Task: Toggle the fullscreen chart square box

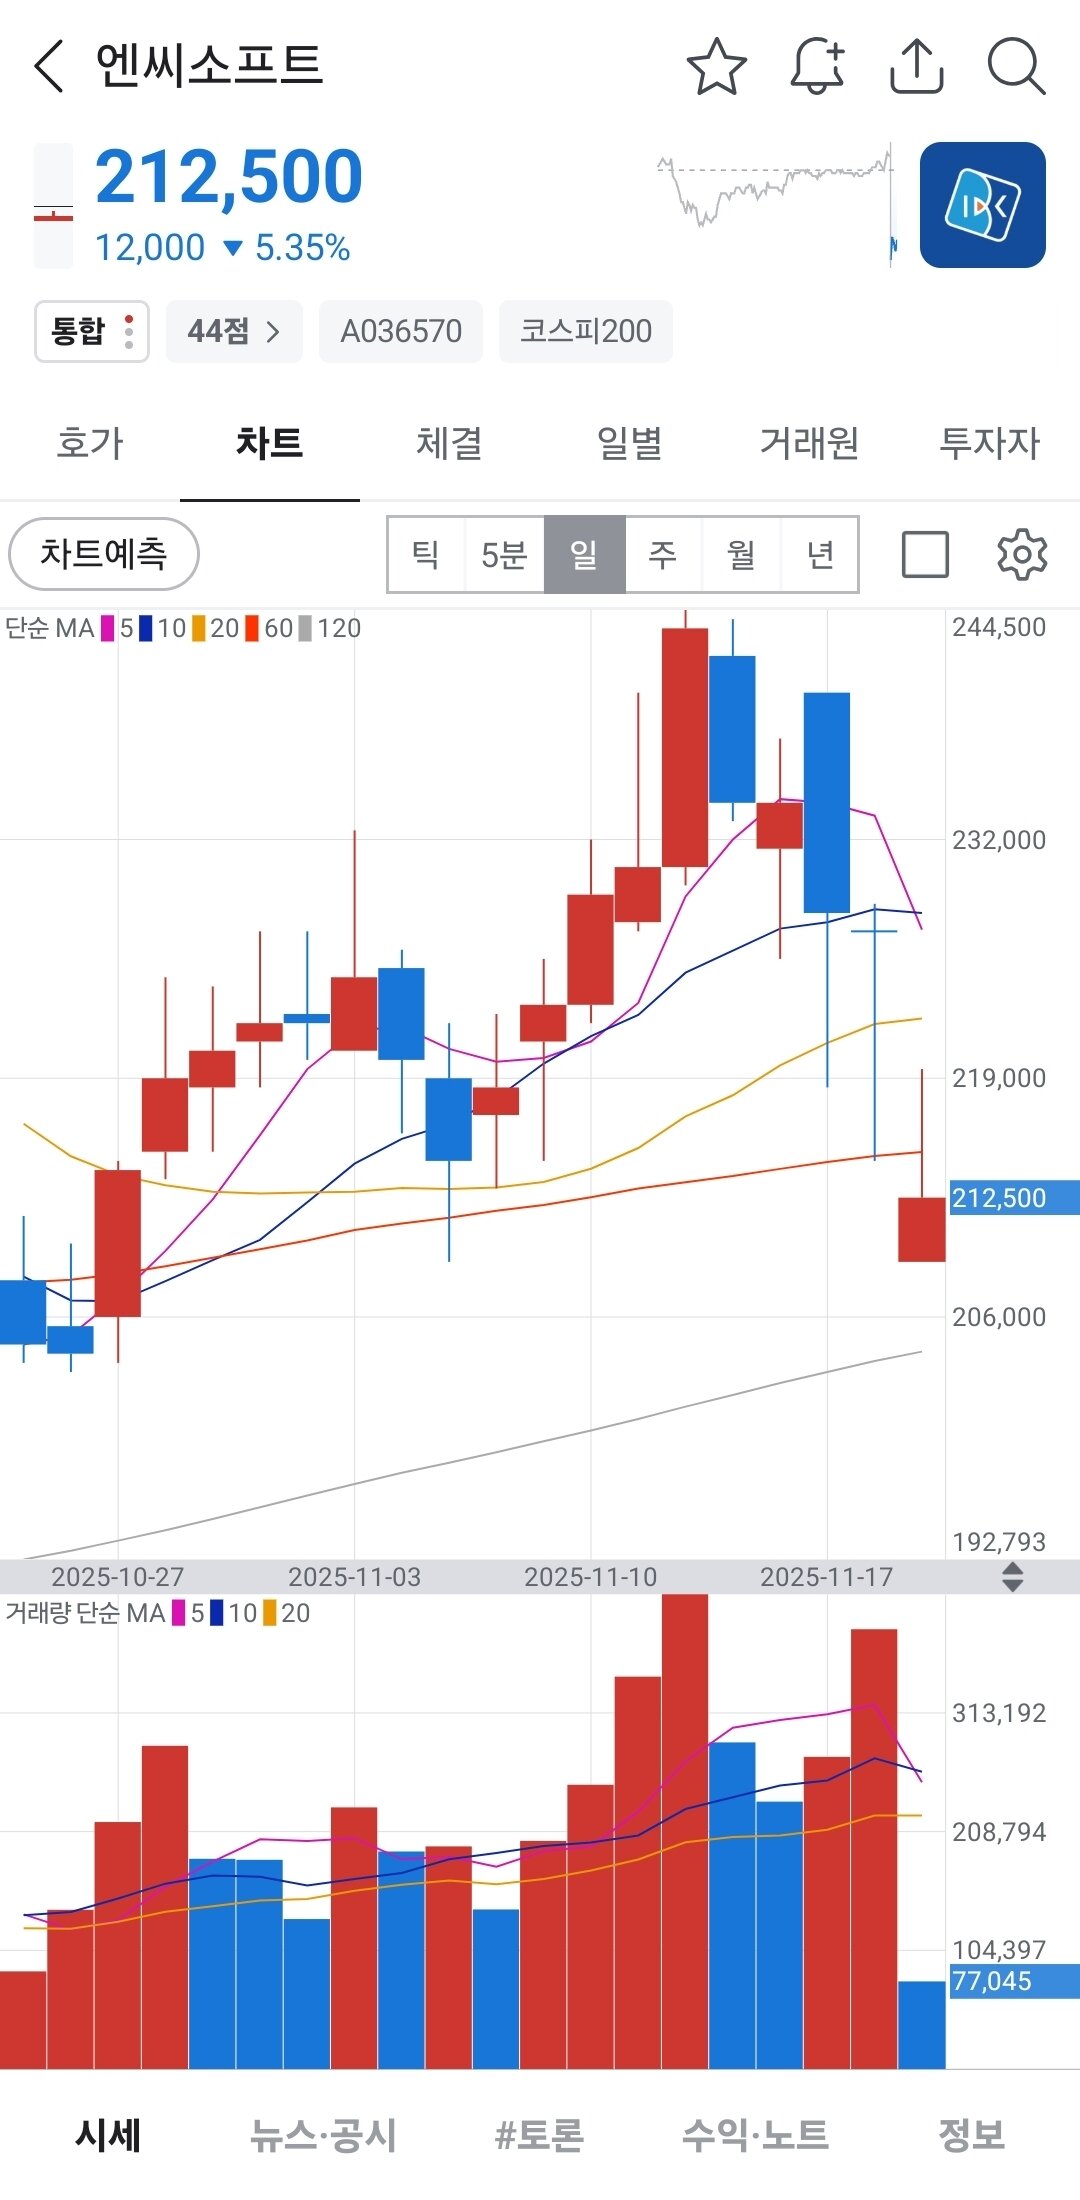Action: coord(925,555)
